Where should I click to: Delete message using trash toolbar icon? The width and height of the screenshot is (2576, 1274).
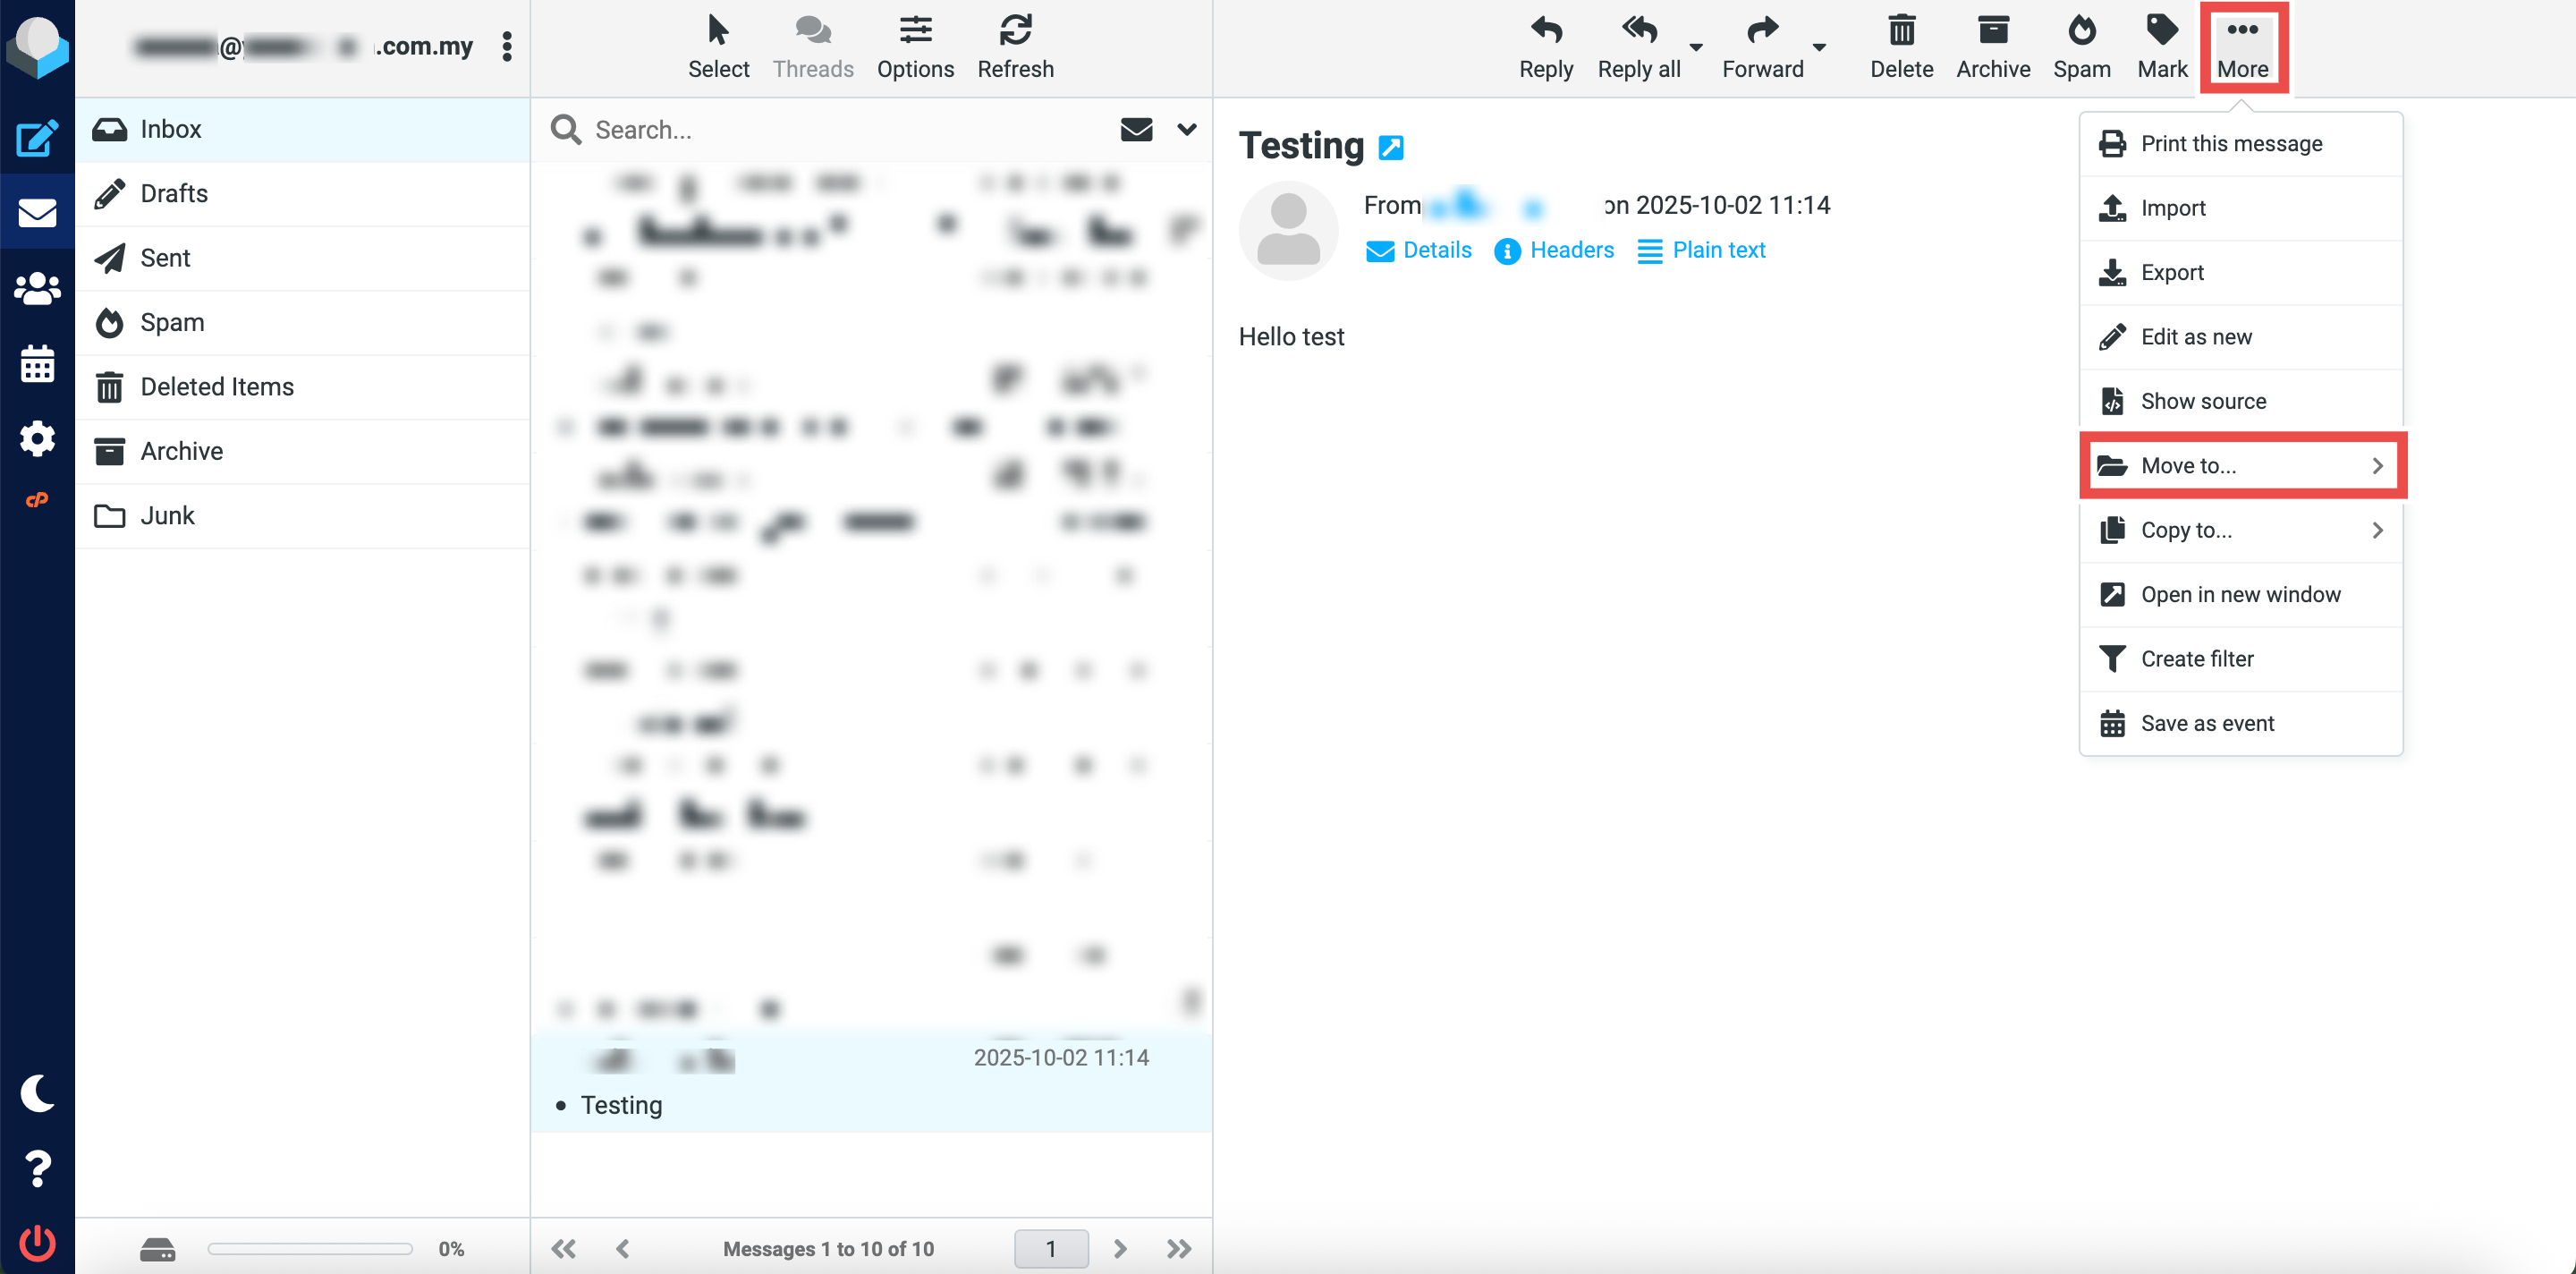[x=1900, y=46]
